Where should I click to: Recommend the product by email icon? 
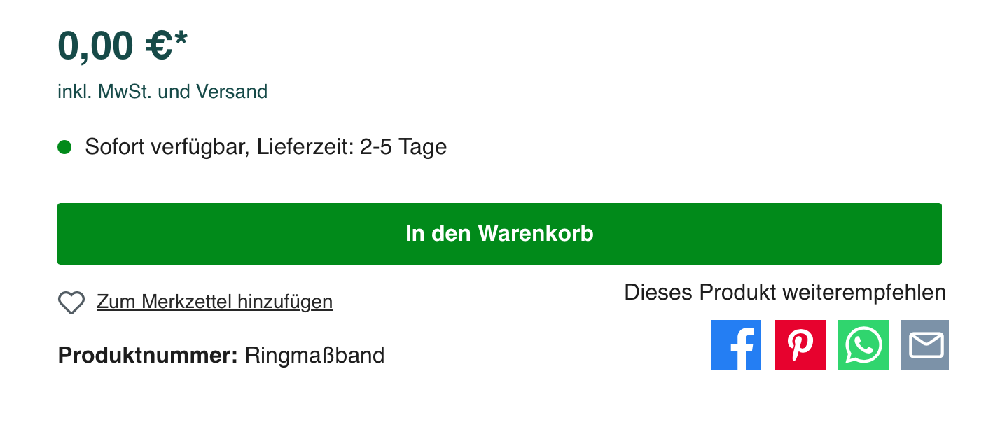pos(925,345)
